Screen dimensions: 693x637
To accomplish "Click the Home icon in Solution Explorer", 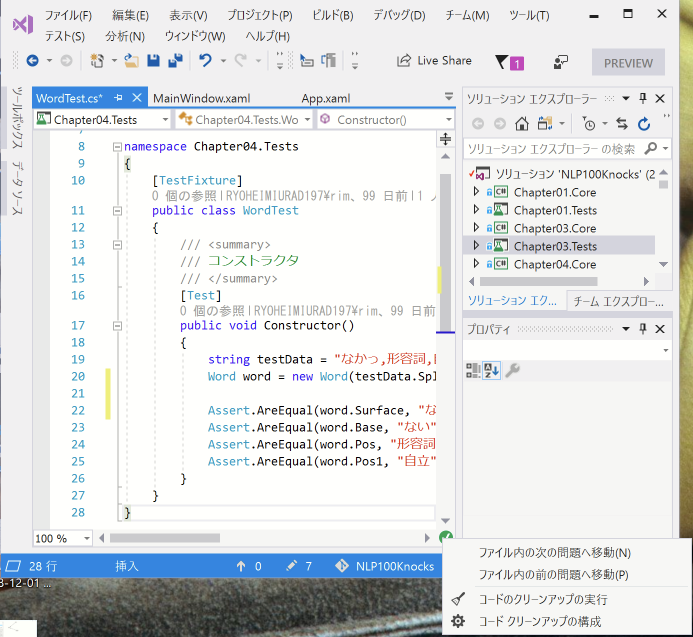I will [521, 124].
